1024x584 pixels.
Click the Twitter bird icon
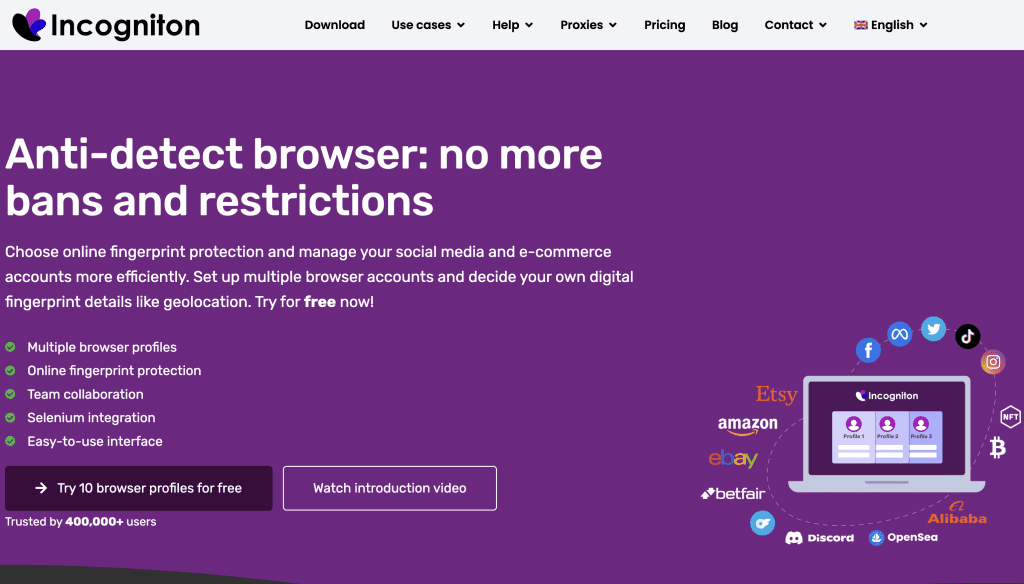coord(933,329)
